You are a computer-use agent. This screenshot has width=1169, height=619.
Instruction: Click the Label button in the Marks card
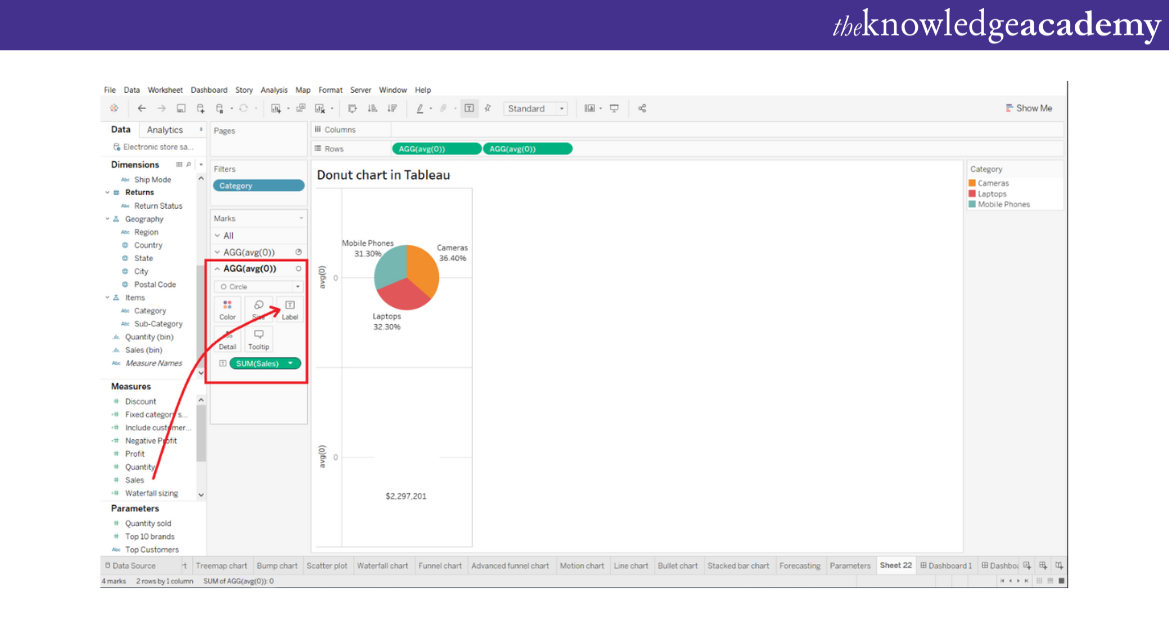point(290,309)
